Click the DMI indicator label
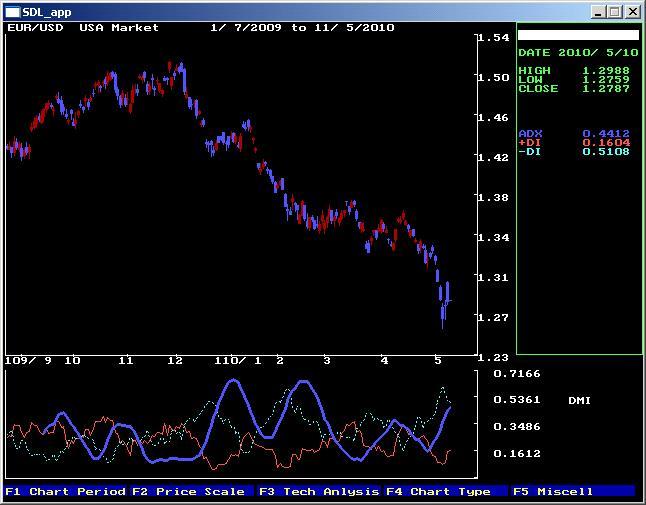 click(579, 400)
